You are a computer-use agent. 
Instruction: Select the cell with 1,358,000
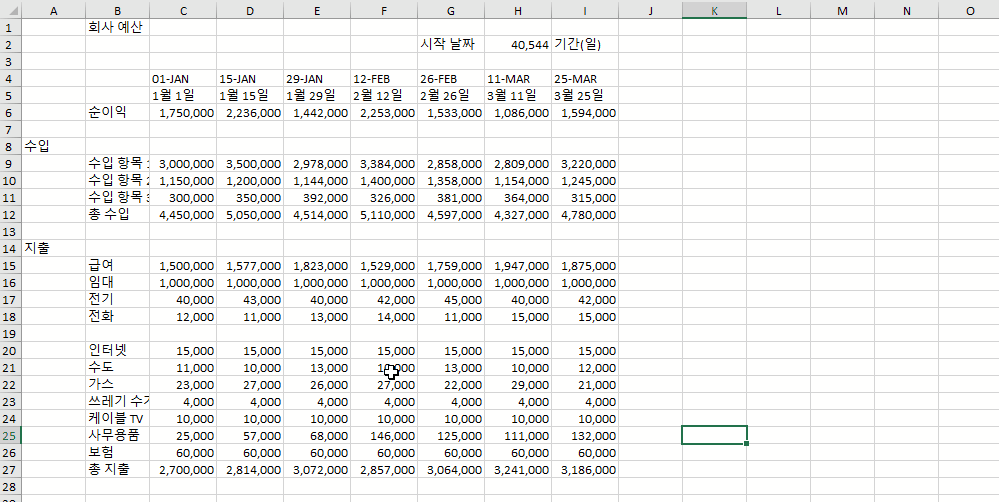[451, 181]
